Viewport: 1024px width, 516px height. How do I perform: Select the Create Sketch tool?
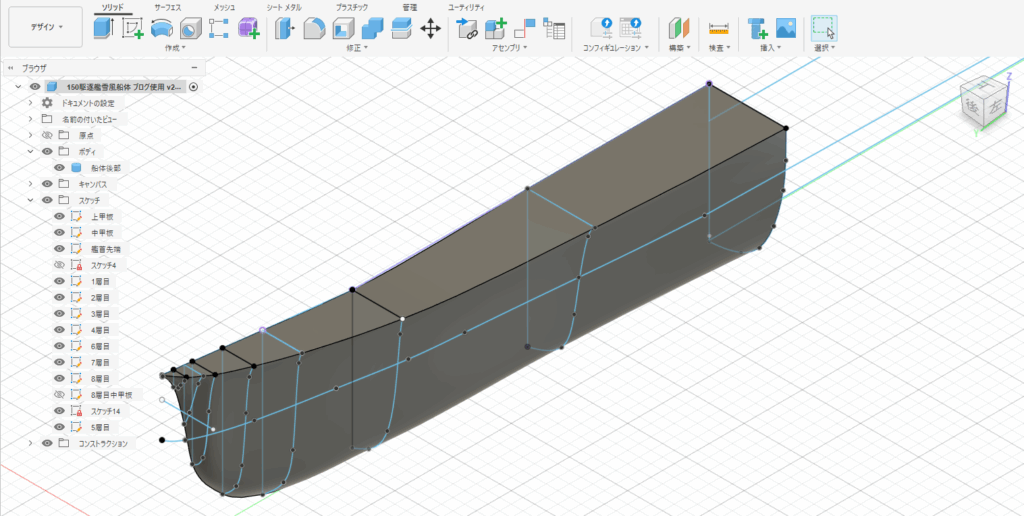click(x=132, y=28)
